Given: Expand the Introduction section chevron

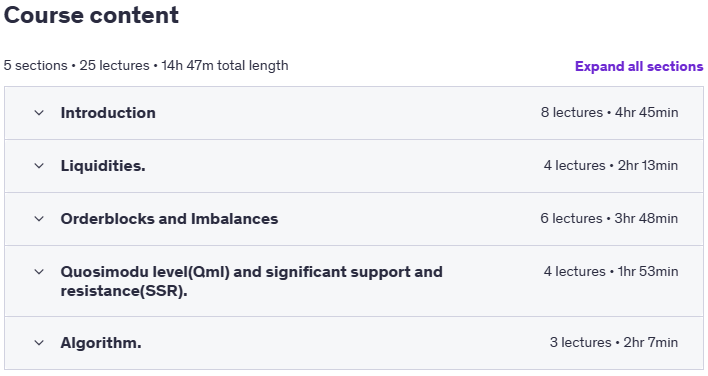Looking at the screenshot, I should pyautogui.click(x=39, y=113).
